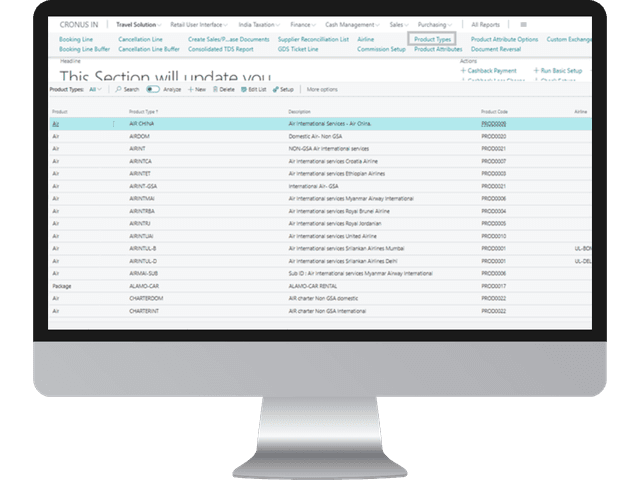Screen dimensions: 640x480
Task: Select the CHARTERDOM row
Action: (x=320, y=299)
